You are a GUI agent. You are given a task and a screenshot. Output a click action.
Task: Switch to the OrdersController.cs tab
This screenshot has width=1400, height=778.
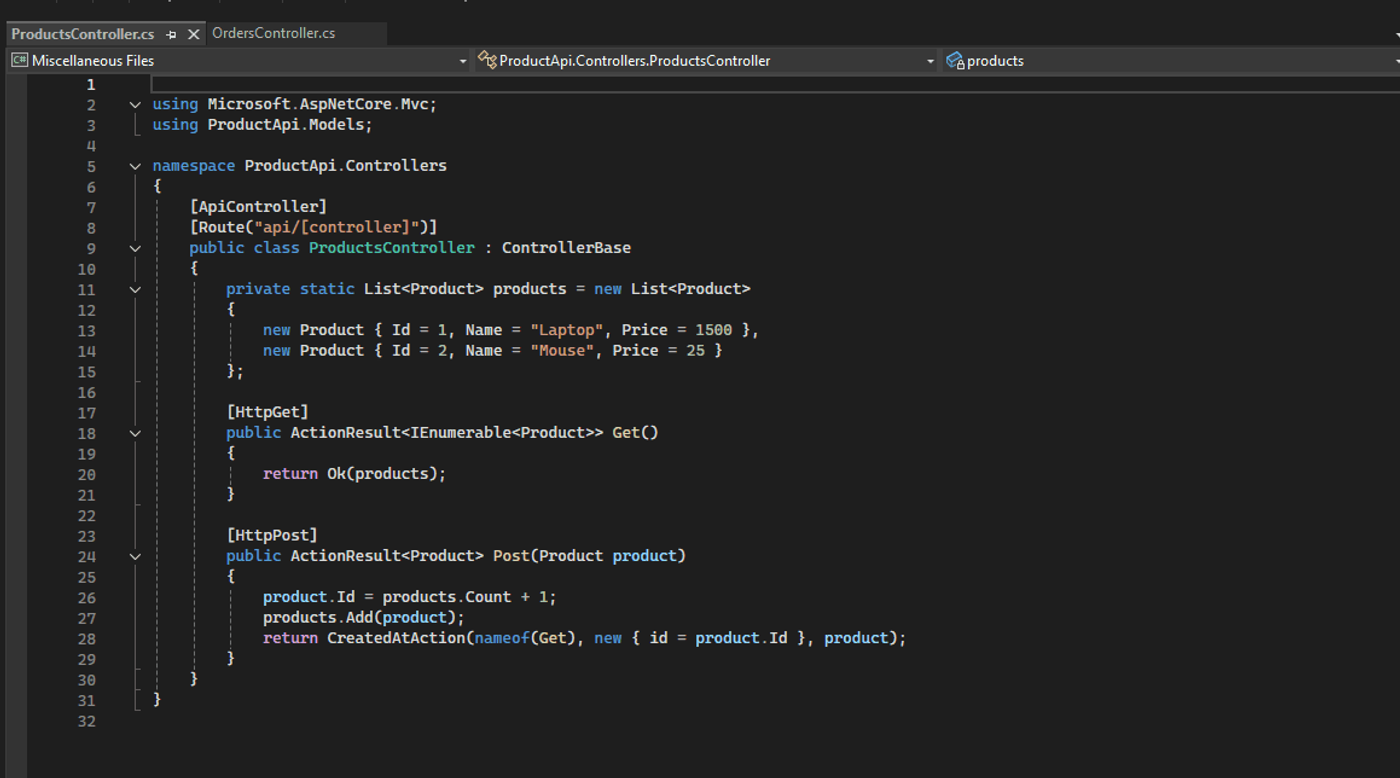(x=274, y=33)
